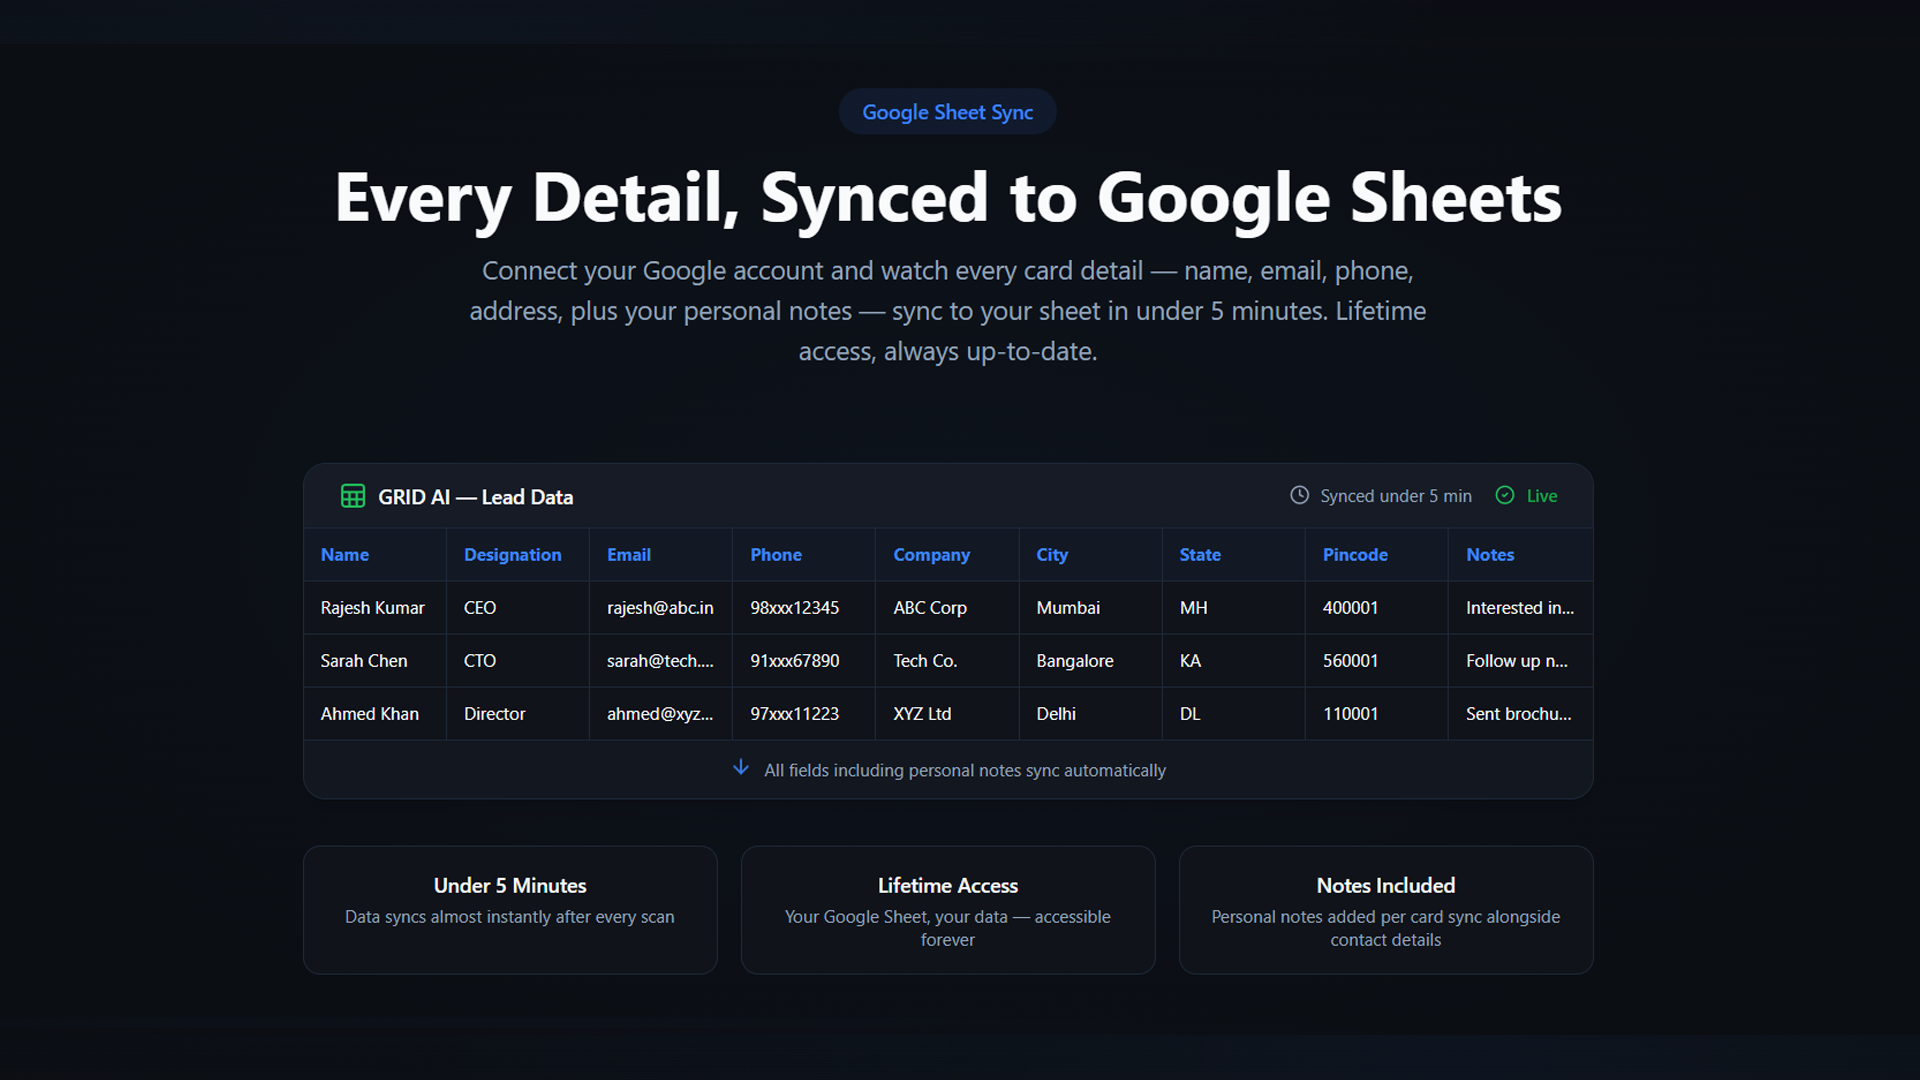Select the Name column header
Viewport: 1920px width, 1080px height.
point(345,555)
